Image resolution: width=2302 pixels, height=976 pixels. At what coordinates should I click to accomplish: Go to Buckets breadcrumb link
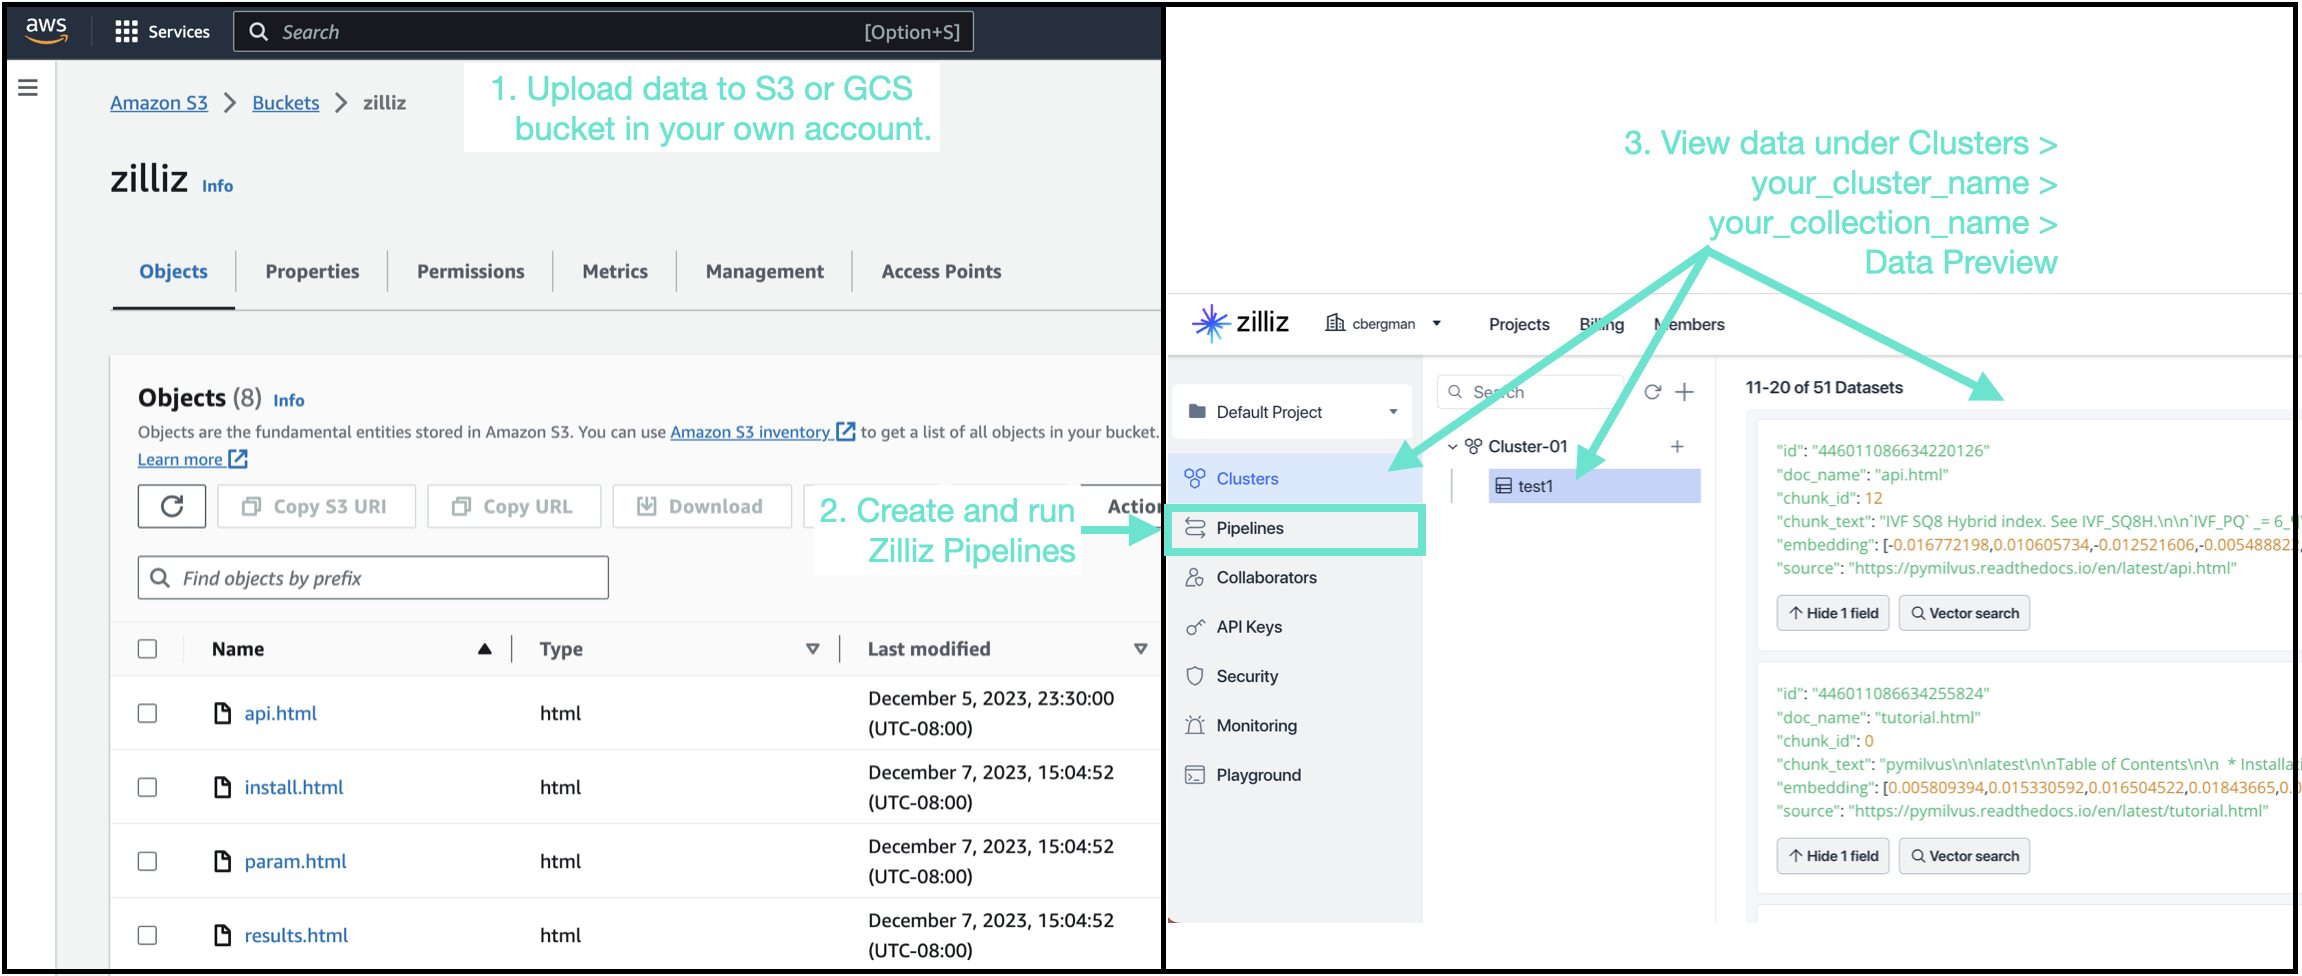[286, 102]
